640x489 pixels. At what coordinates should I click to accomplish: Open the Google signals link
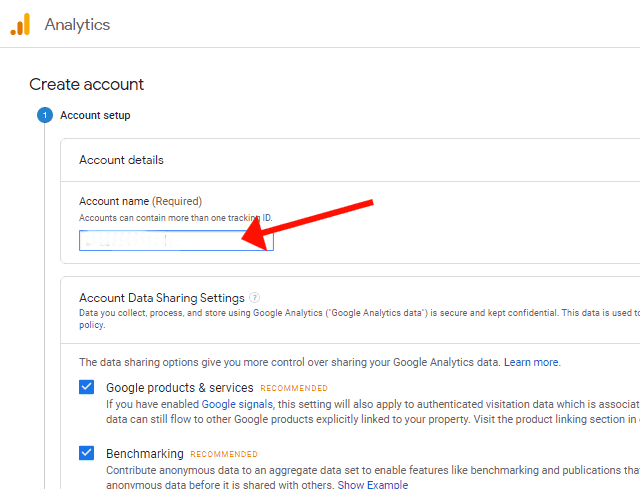[x=237, y=404]
